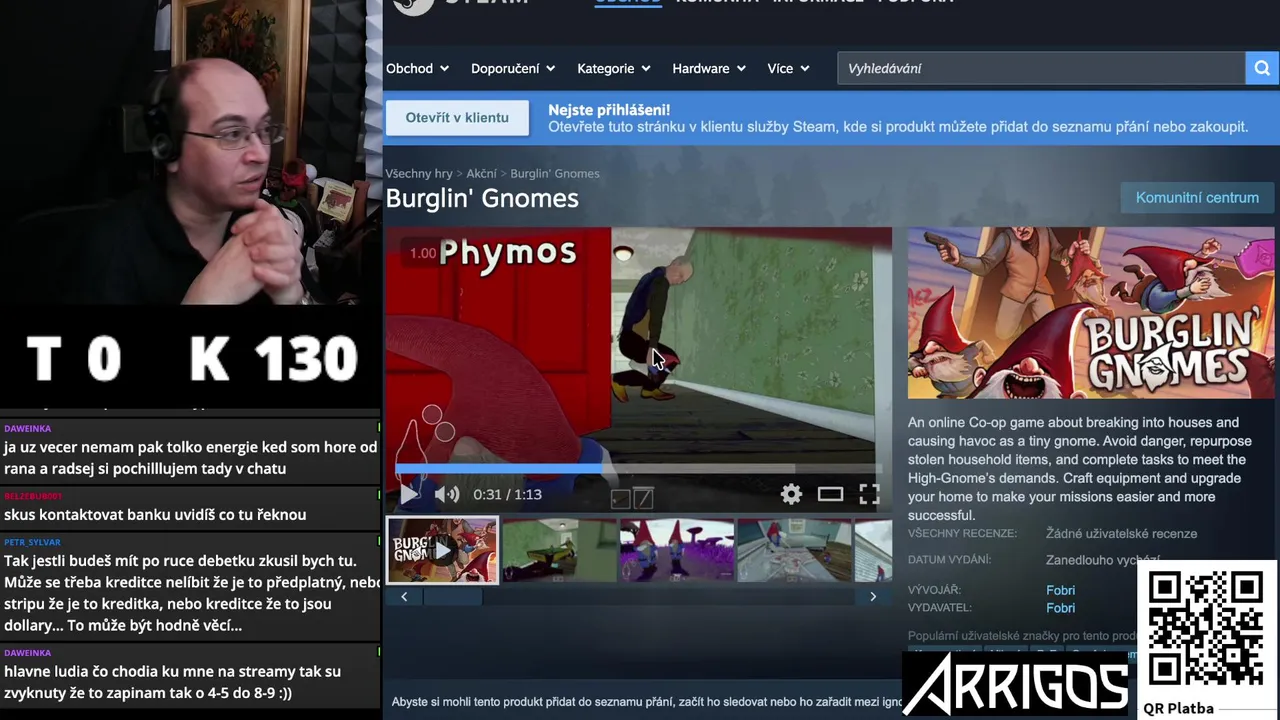Click the Burglin' Gnomes page title
The image size is (1280, 720).
point(482,198)
